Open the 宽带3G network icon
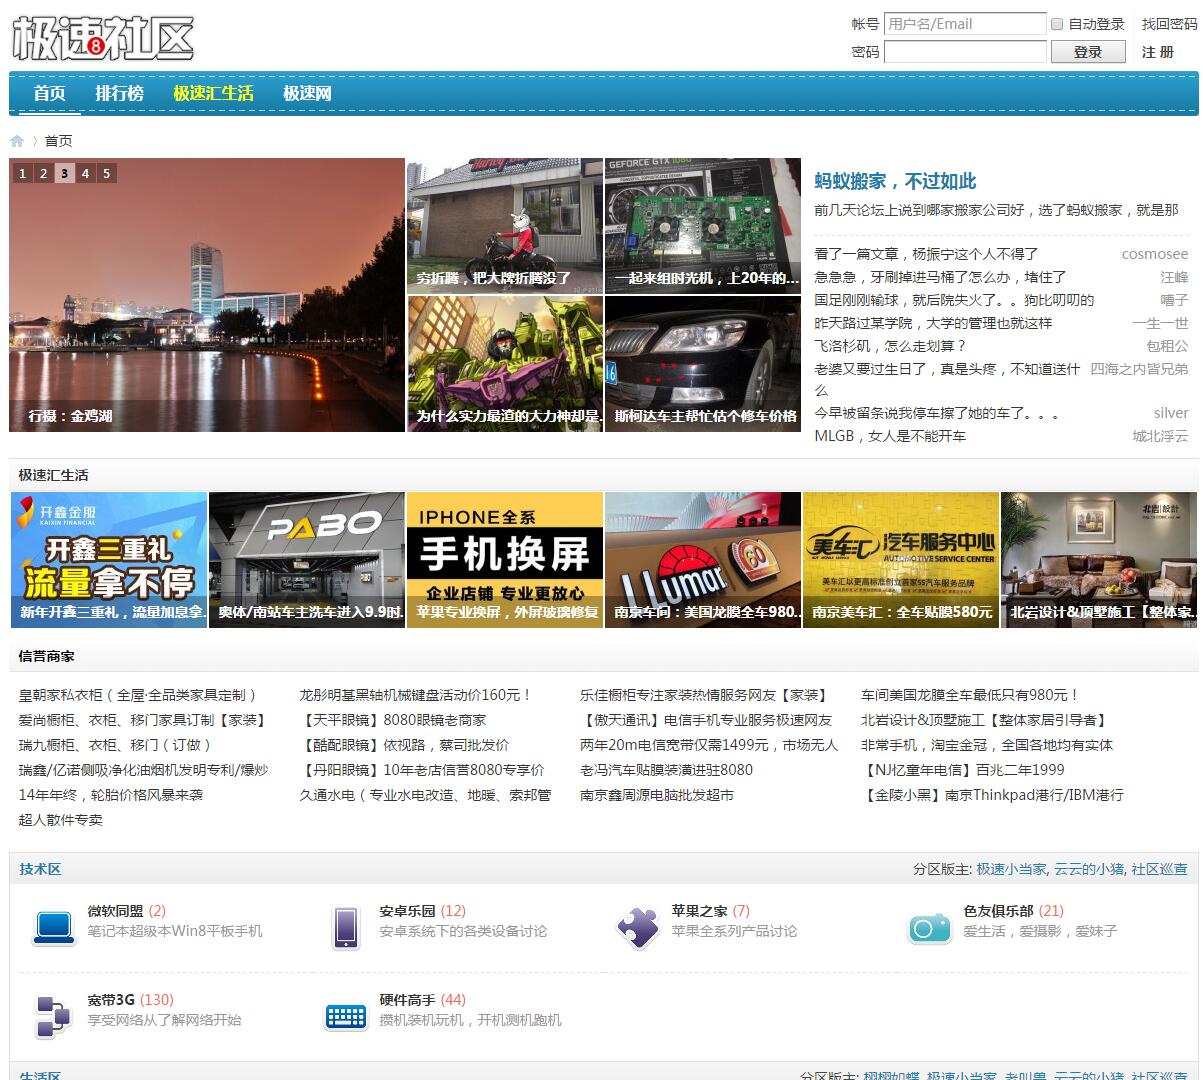The width and height of the screenshot is (1203, 1080). 53,1016
